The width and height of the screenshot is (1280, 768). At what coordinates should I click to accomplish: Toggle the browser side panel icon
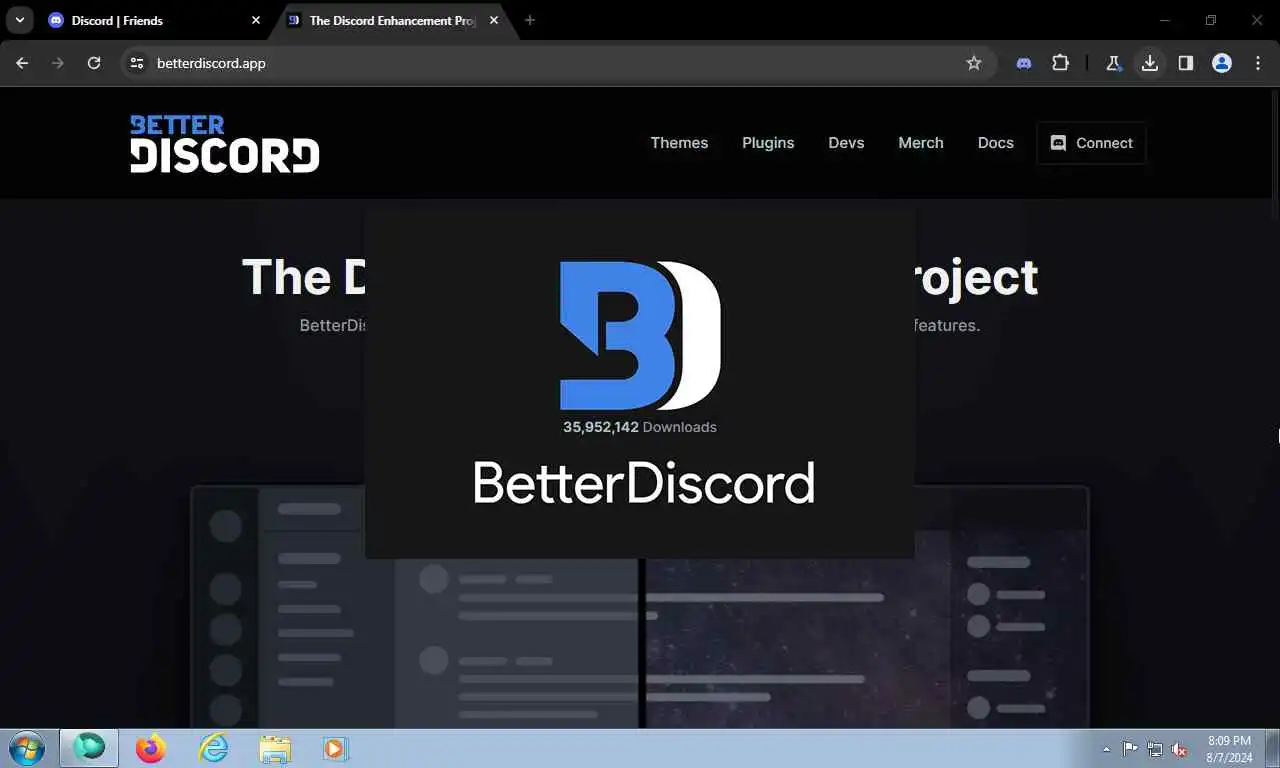(1186, 63)
